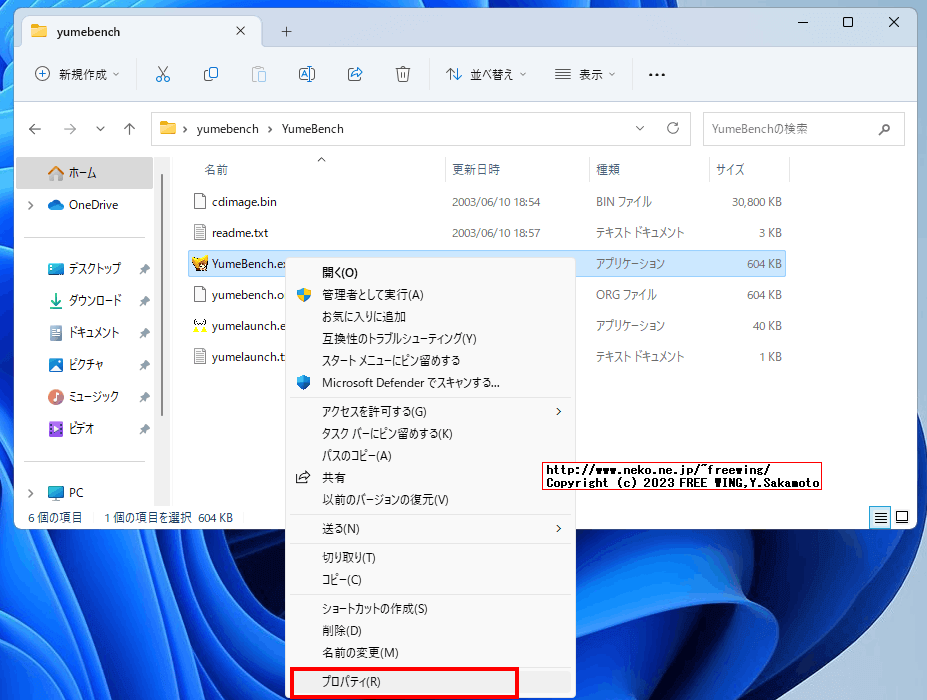Screen dimensions: 927x700
Task: Open the Share icon in the toolbar
Action: 355,73
